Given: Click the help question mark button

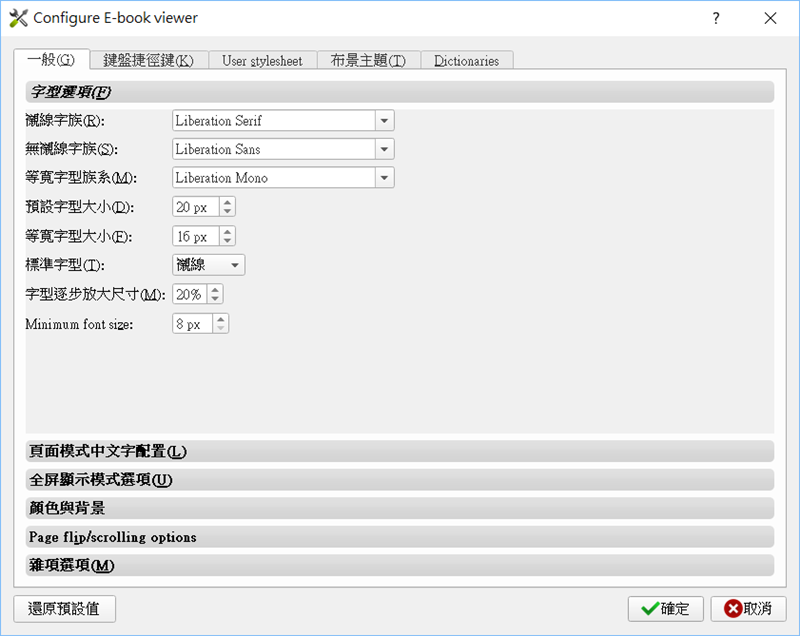Looking at the screenshot, I should click(716, 18).
